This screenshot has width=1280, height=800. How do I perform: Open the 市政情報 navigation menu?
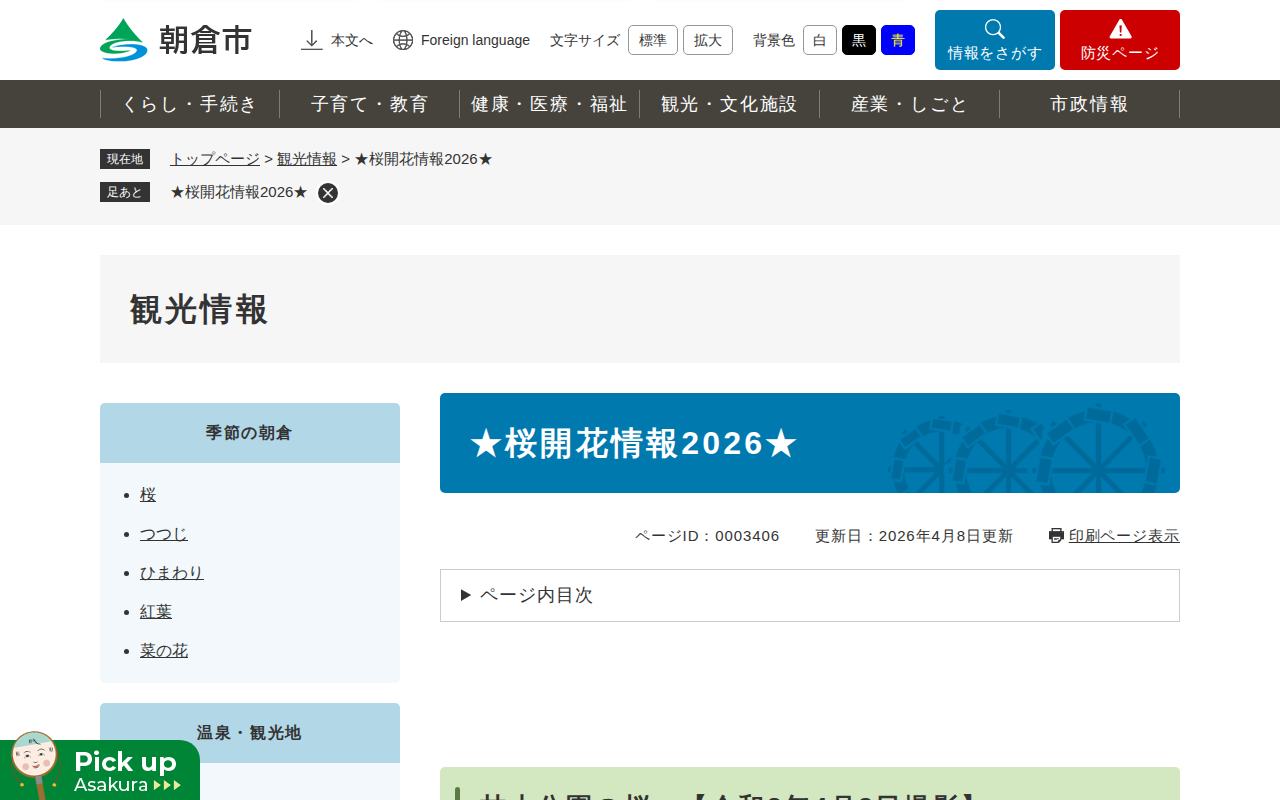(x=1089, y=104)
